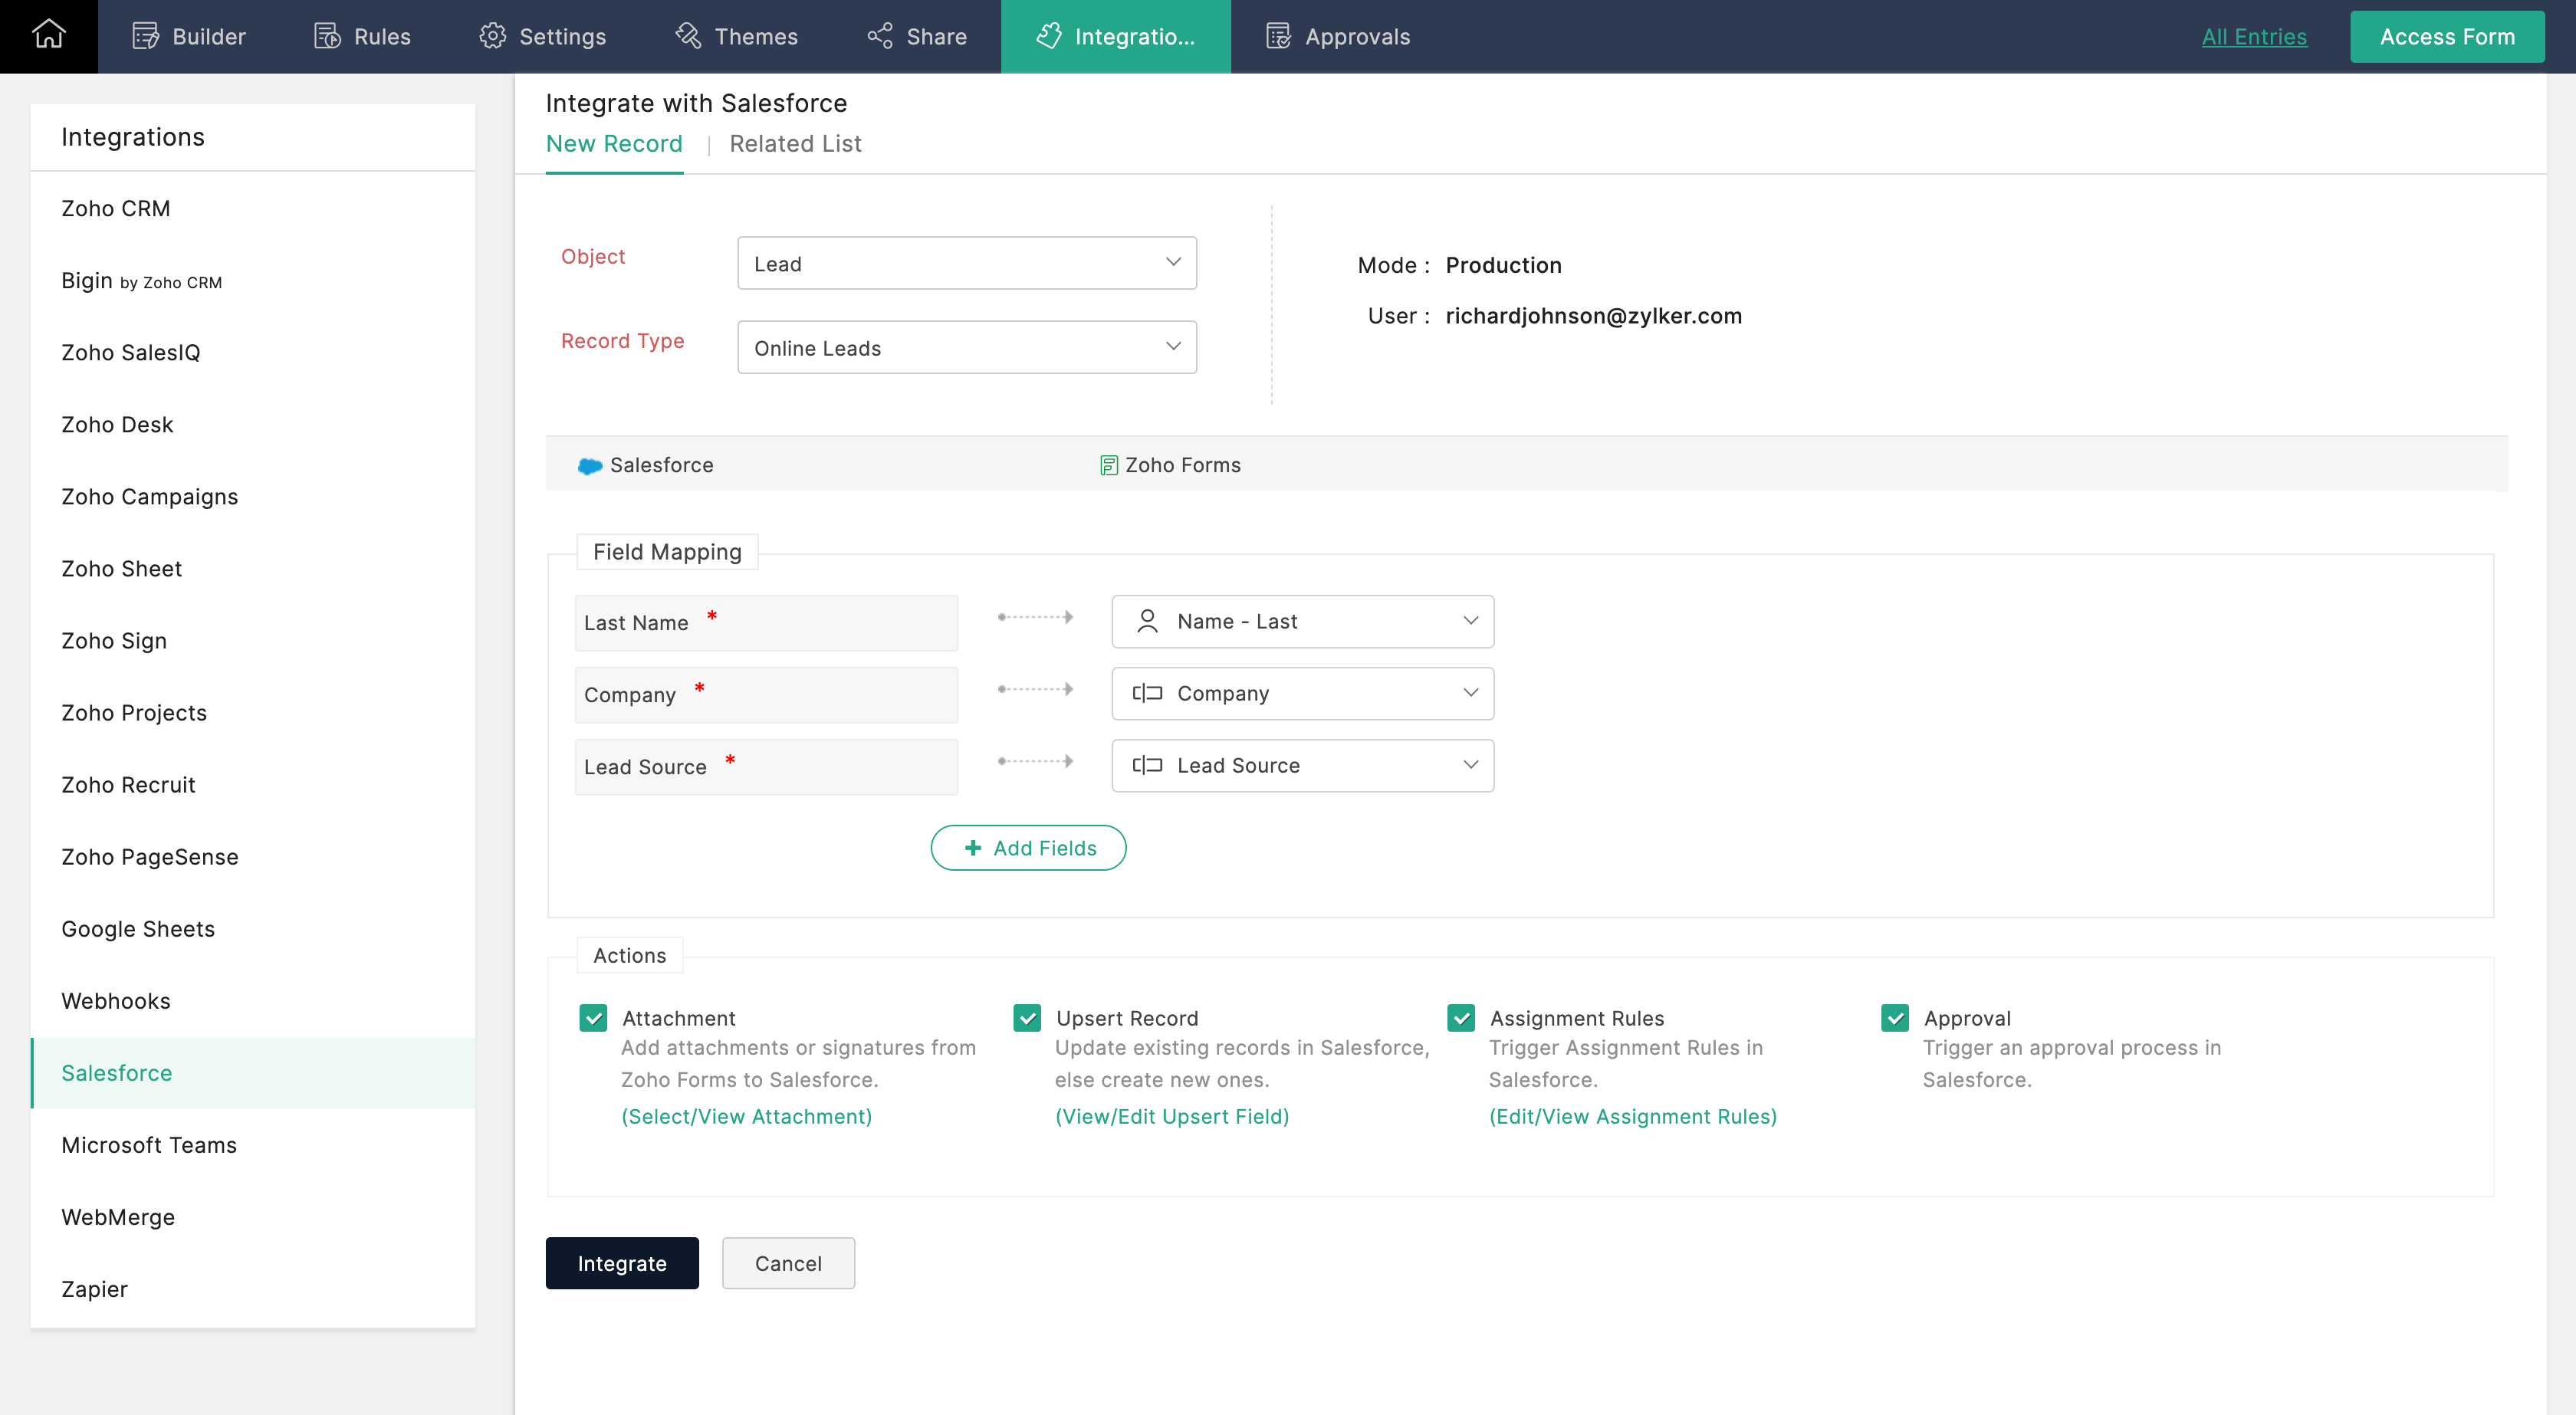
Task: Click the Themes brush icon
Action: [688, 36]
